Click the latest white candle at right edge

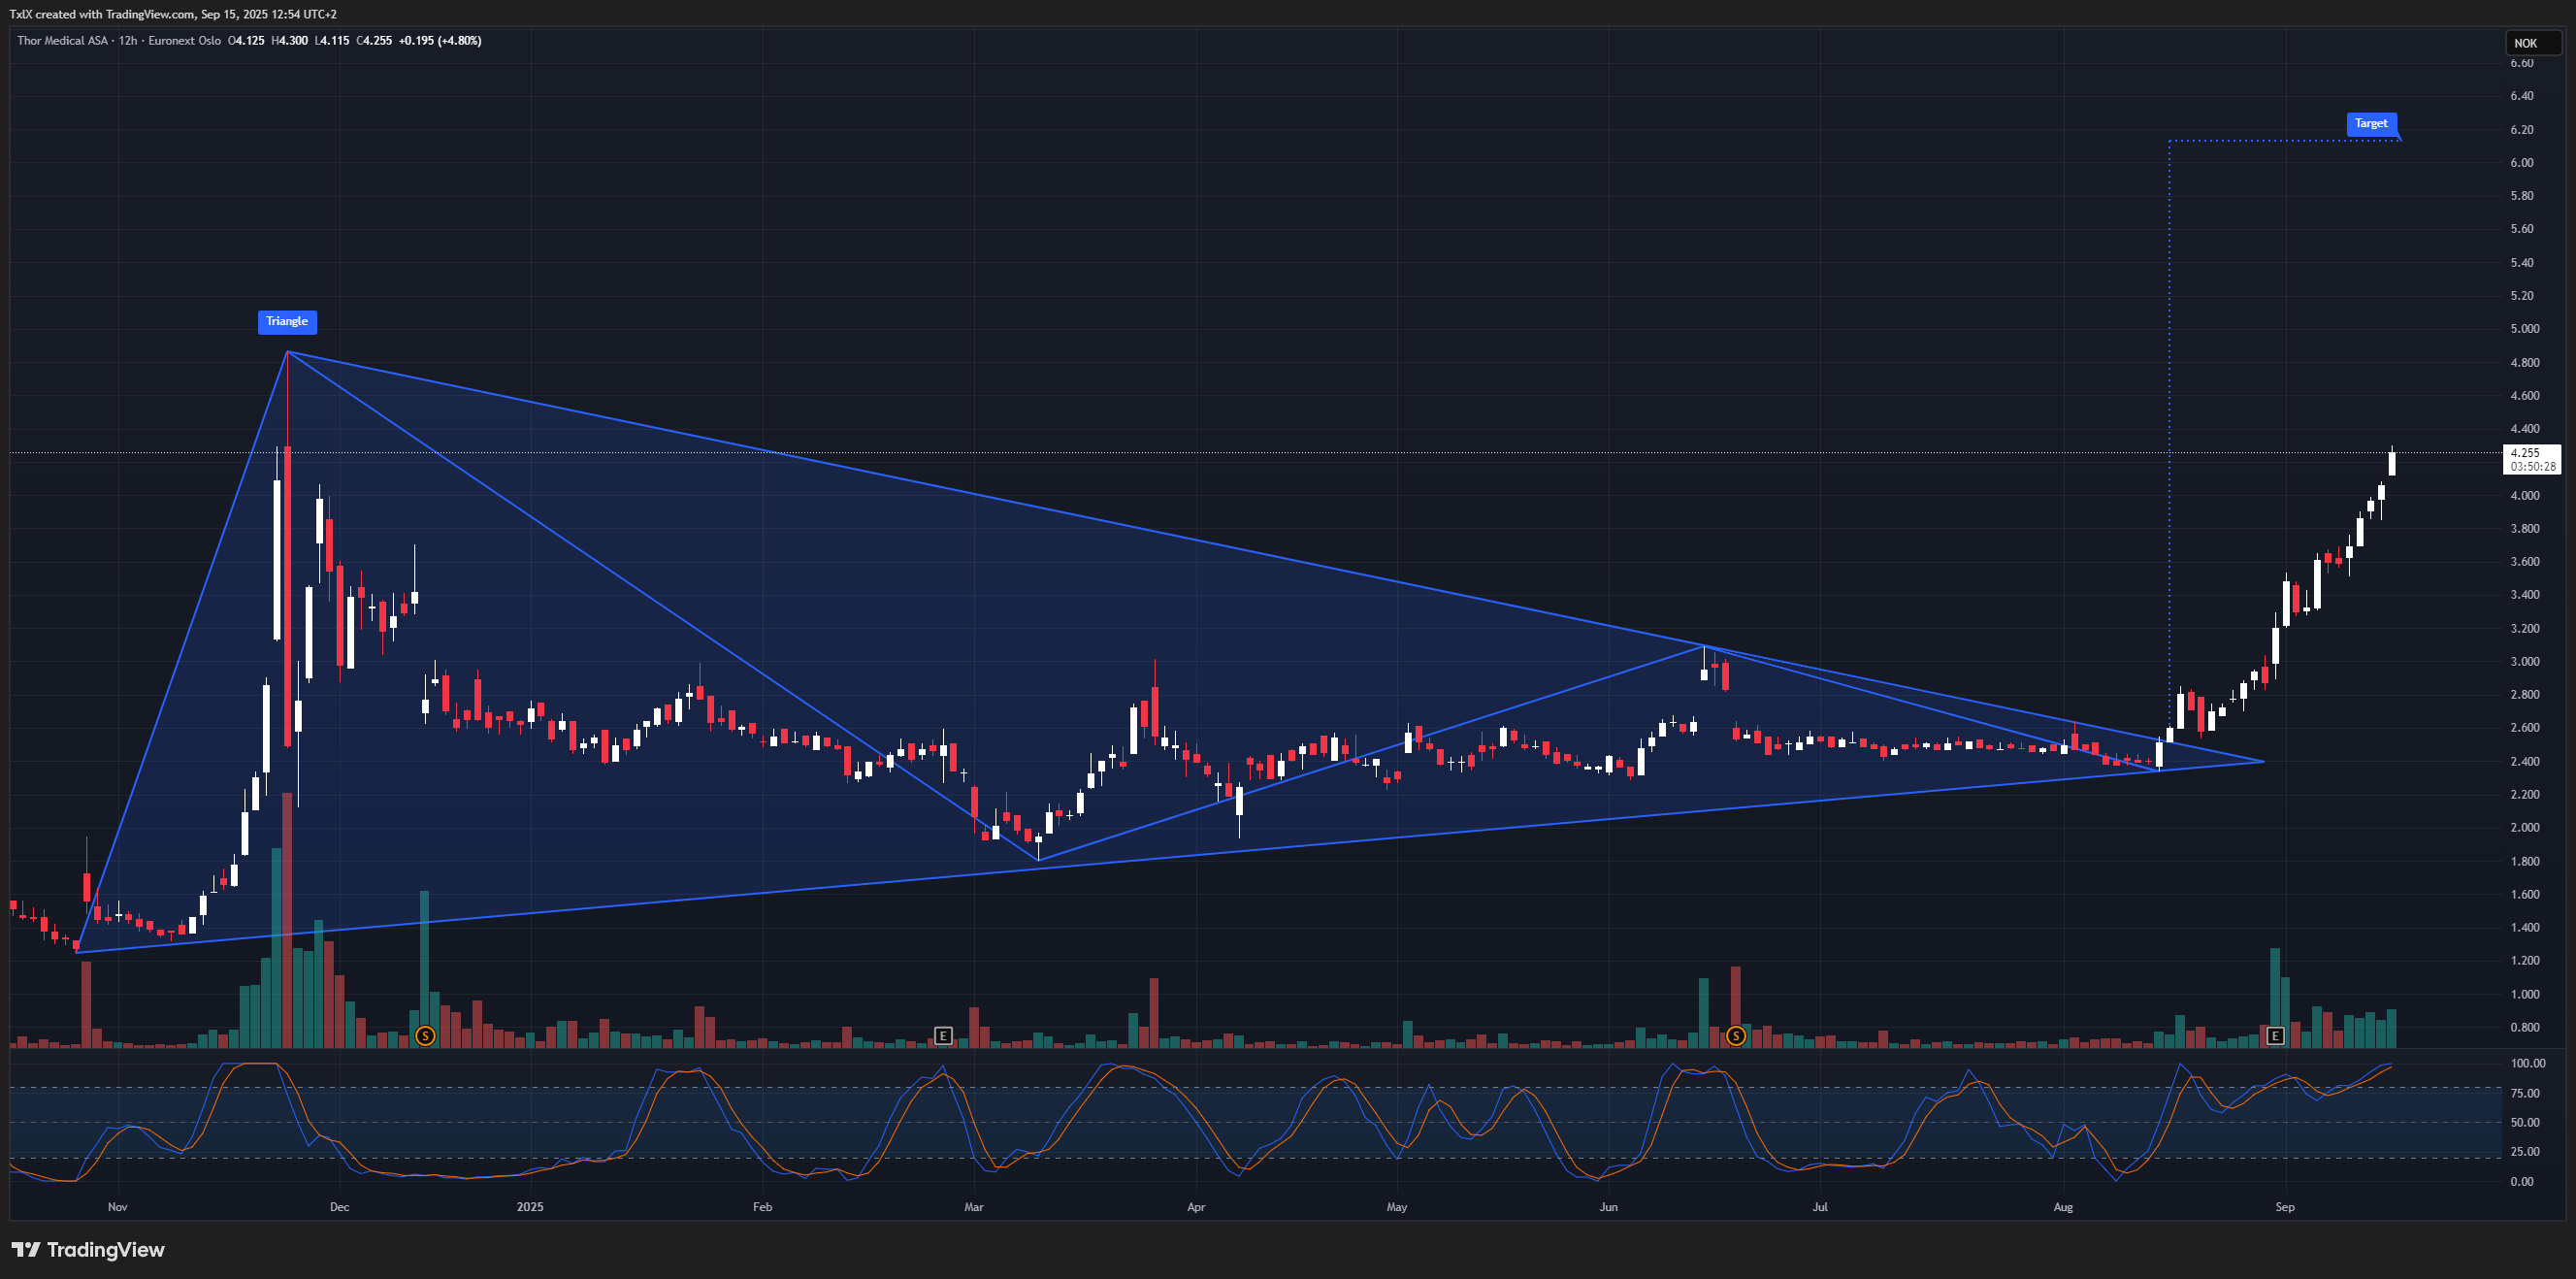pyautogui.click(x=2392, y=463)
